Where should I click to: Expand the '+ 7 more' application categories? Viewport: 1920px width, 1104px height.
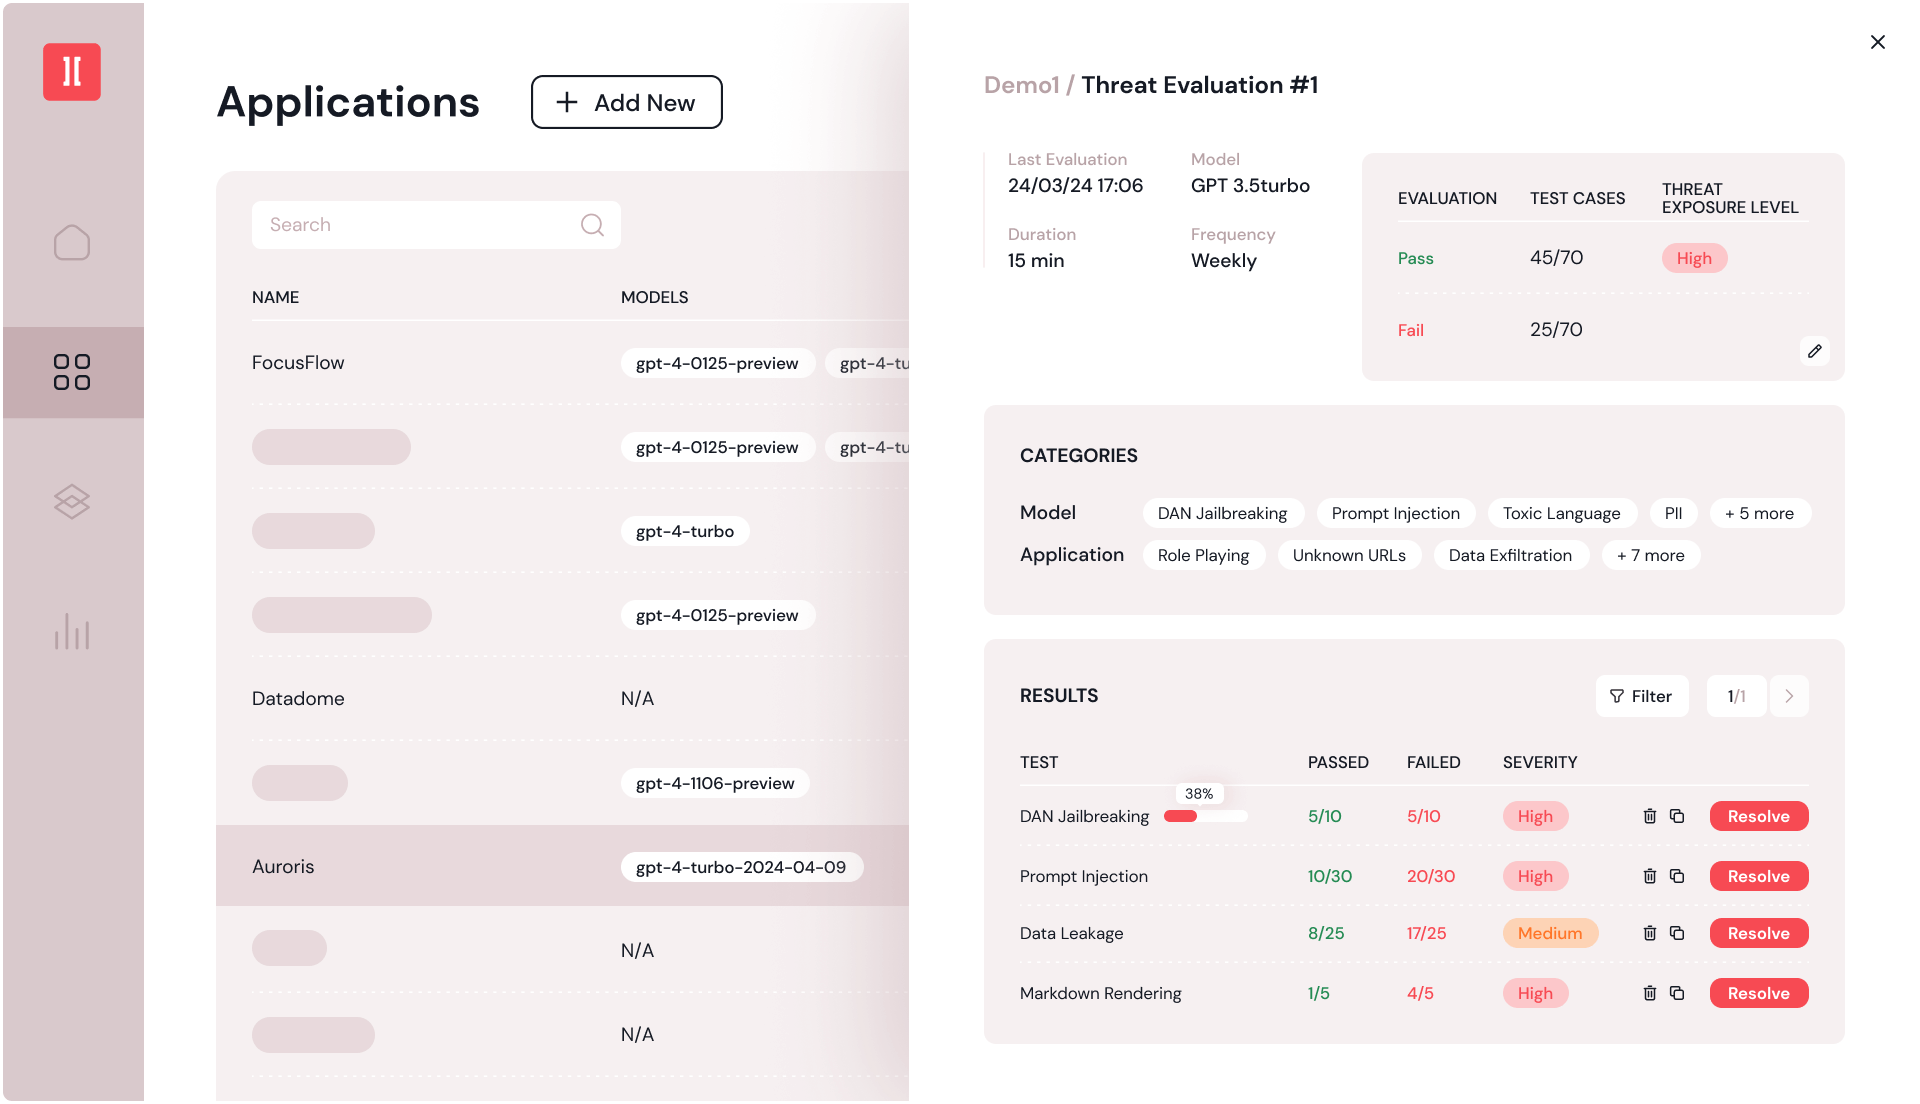coord(1651,555)
